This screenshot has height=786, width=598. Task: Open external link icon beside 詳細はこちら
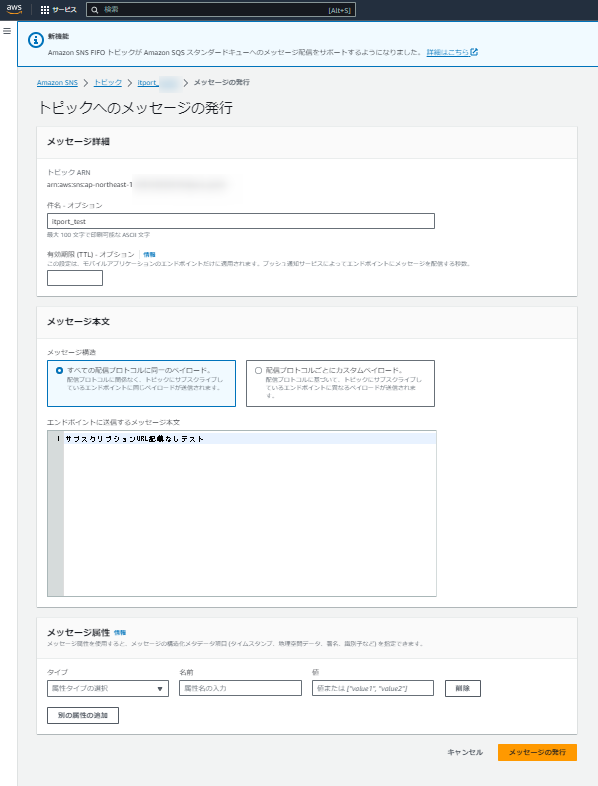pos(474,52)
